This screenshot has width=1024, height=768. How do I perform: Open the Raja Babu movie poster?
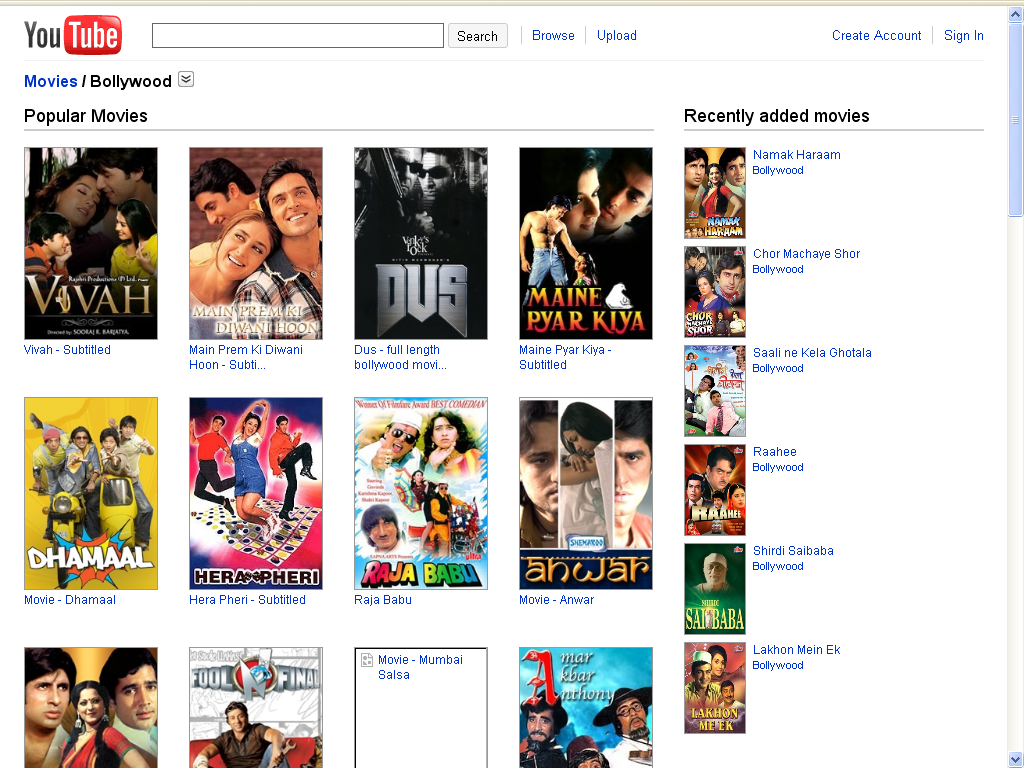(x=421, y=493)
